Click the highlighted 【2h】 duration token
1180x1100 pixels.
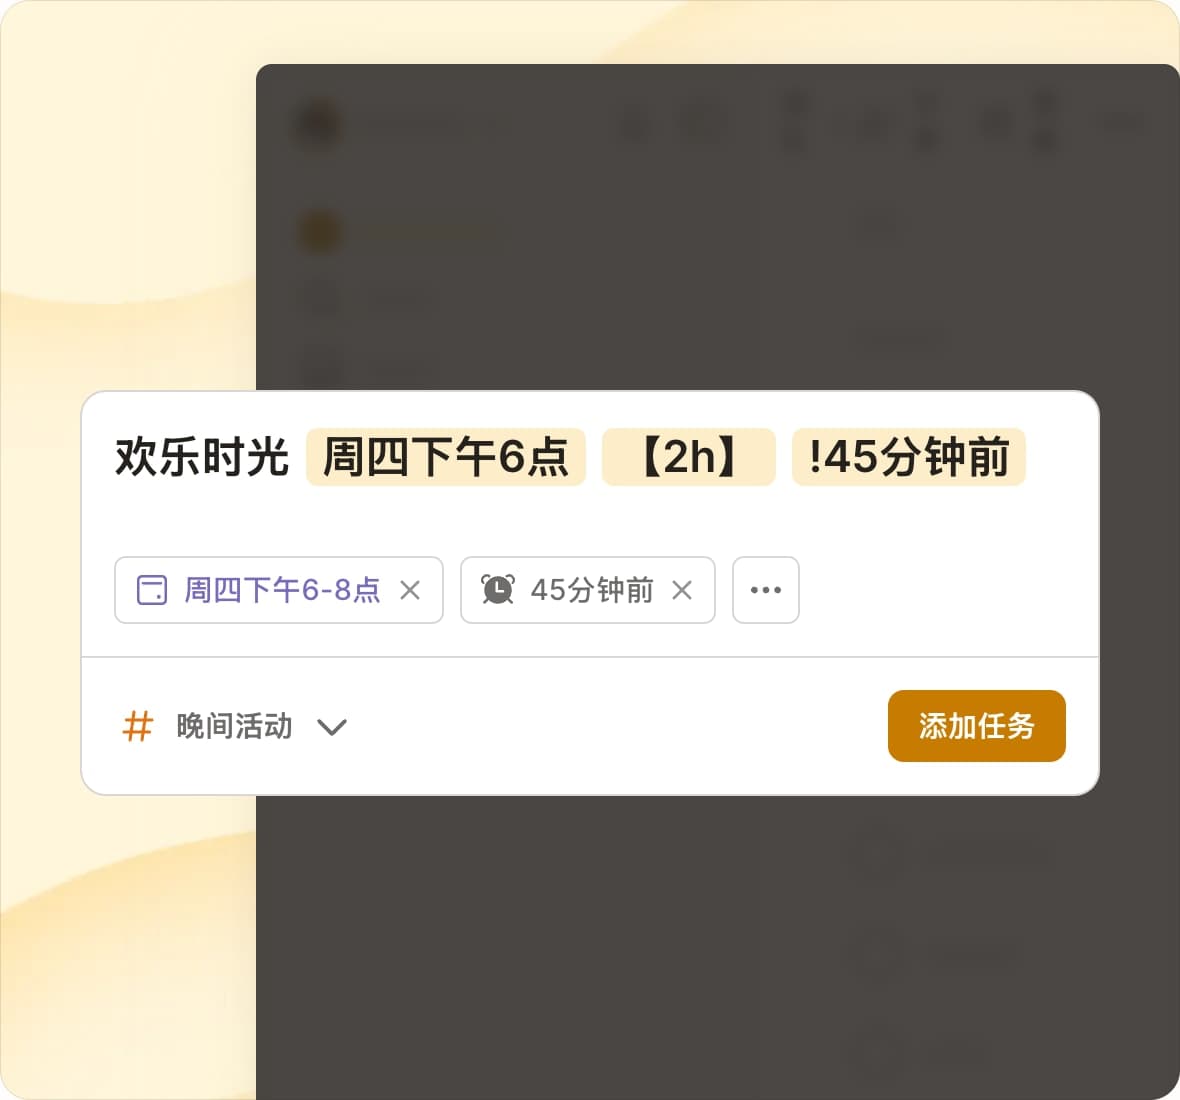click(x=689, y=457)
